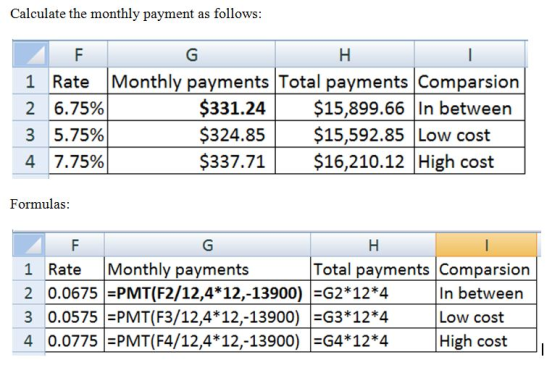The image size is (560, 365).
Task: Click formula =PMT(F4/12,4*12,-13900)
Action: (x=207, y=340)
